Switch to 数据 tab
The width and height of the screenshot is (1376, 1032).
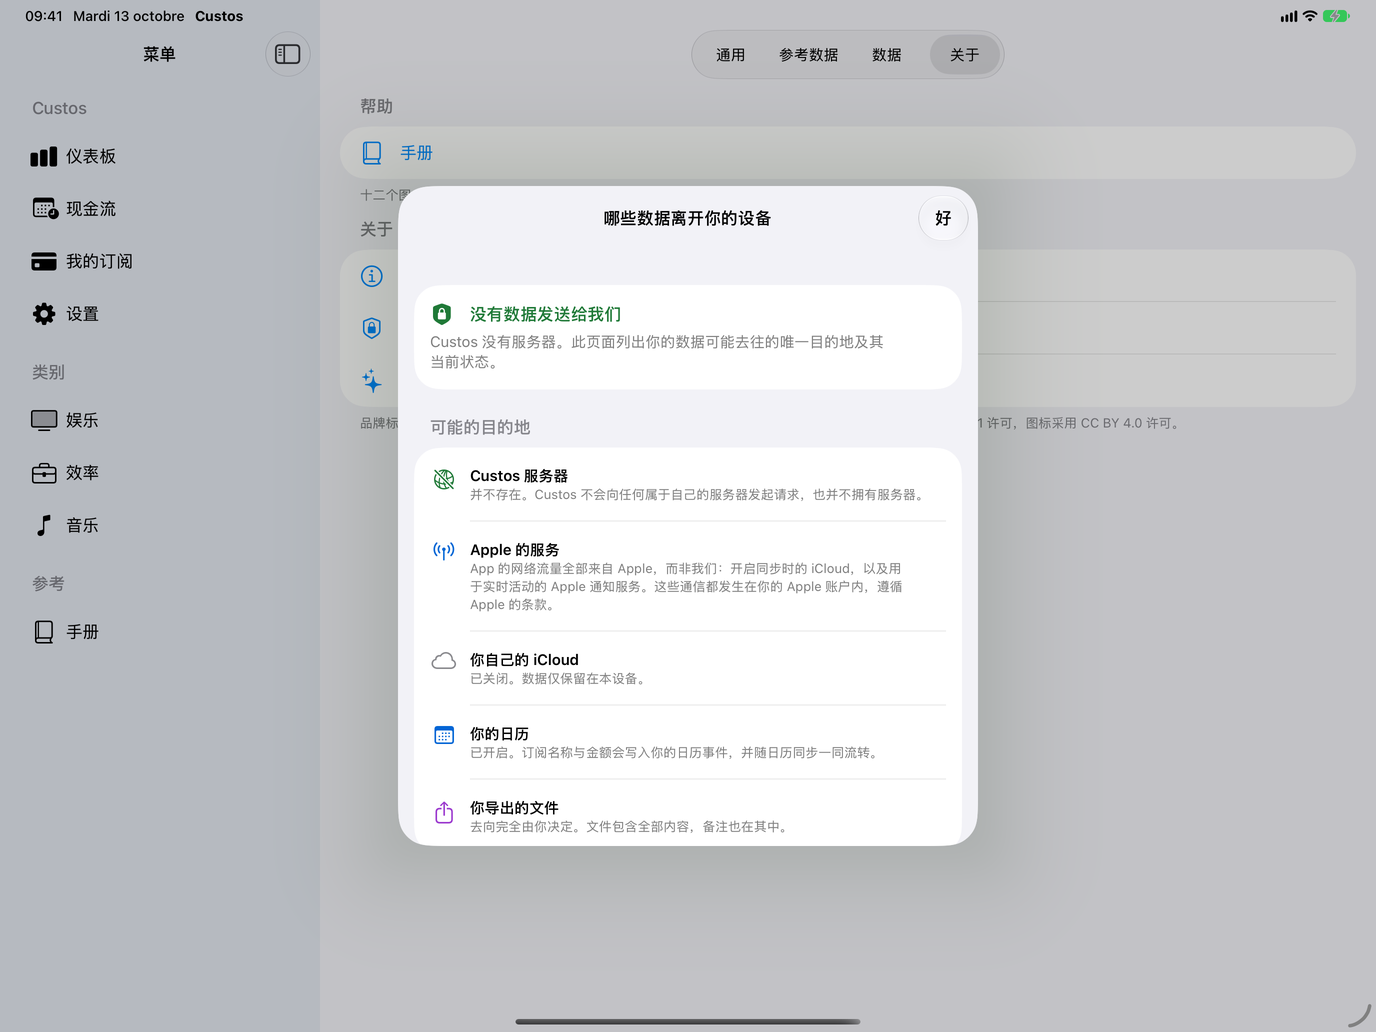pos(887,55)
